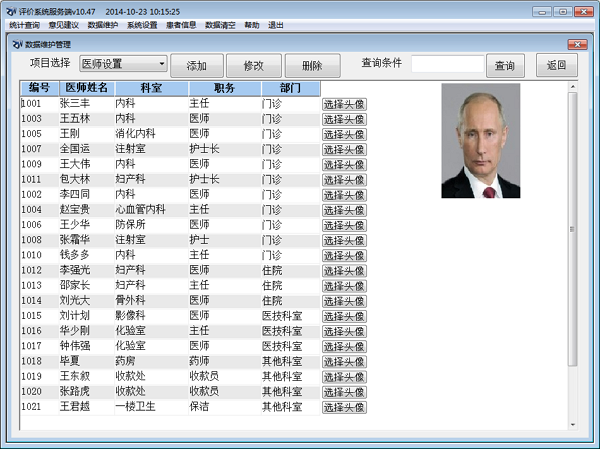Click the 返回 button

pos(556,65)
